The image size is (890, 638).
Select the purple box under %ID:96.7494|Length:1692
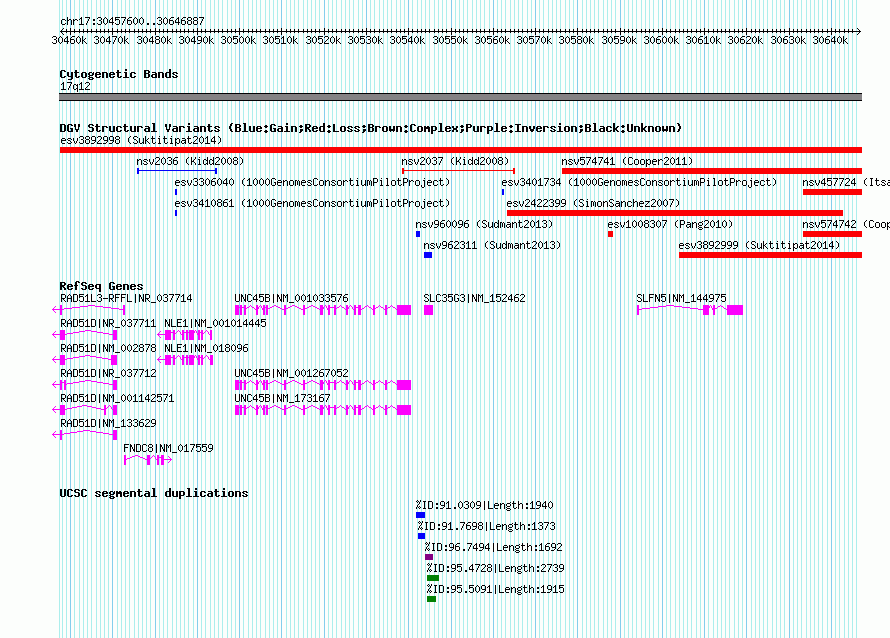pos(429,557)
